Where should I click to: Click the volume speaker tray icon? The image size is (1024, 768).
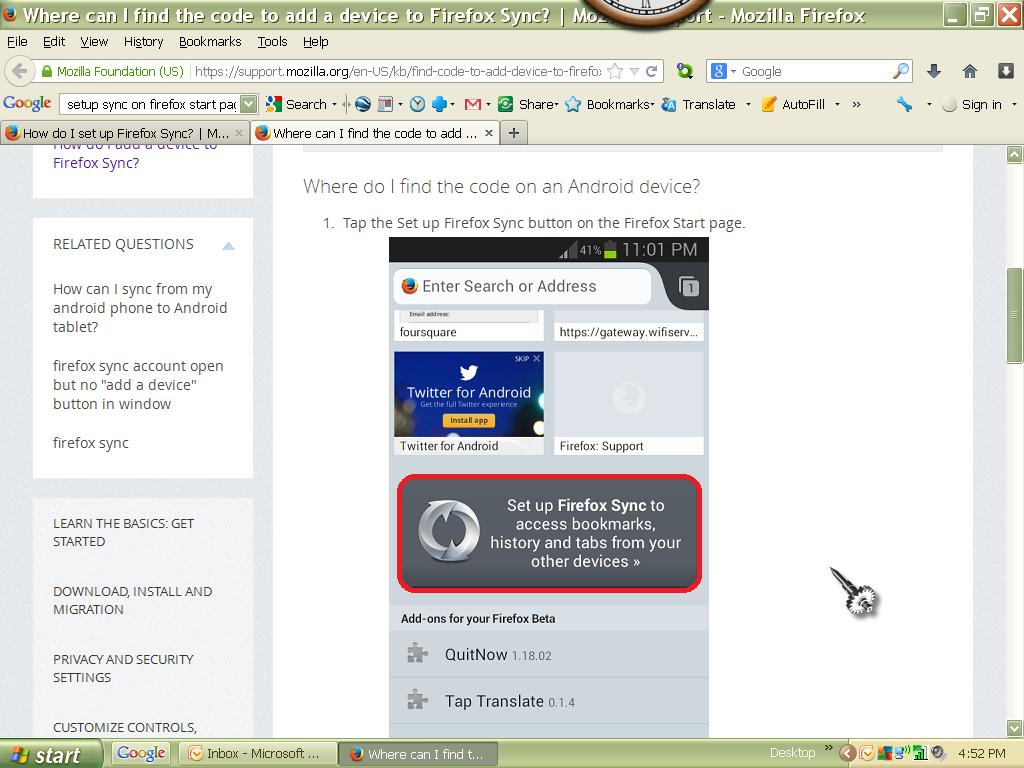coord(938,753)
